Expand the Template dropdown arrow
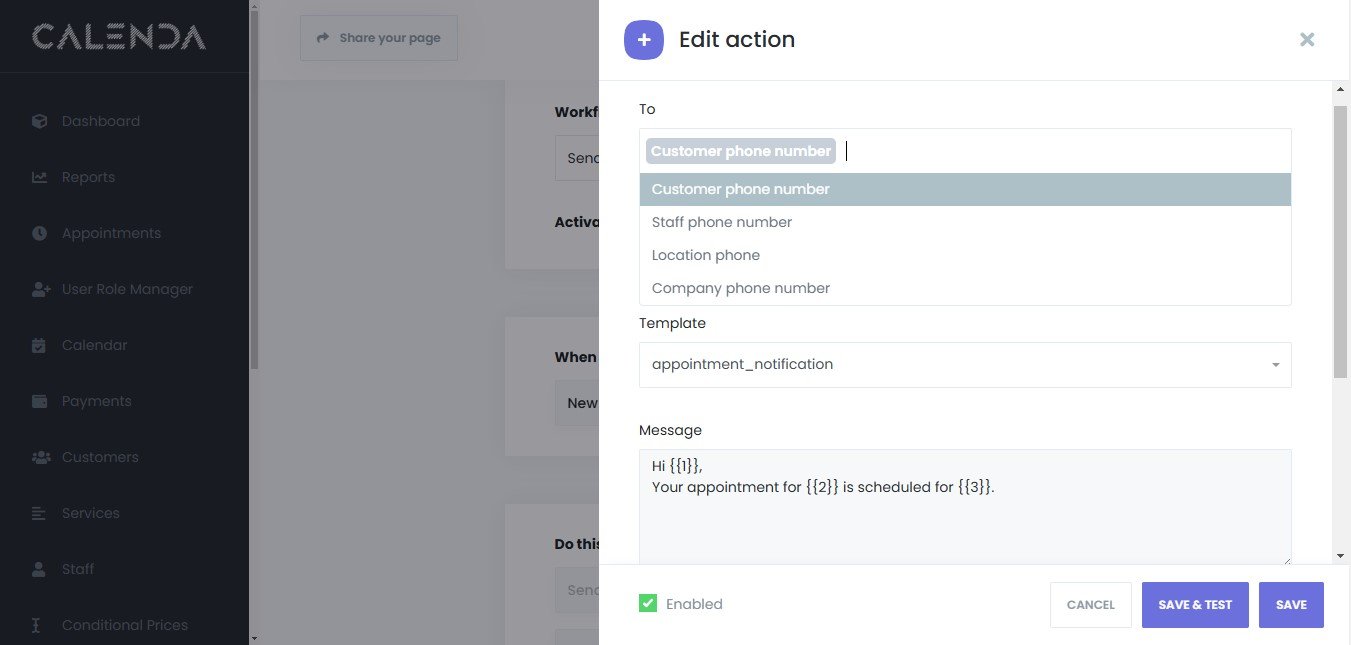The image size is (1351, 645). click(1275, 365)
